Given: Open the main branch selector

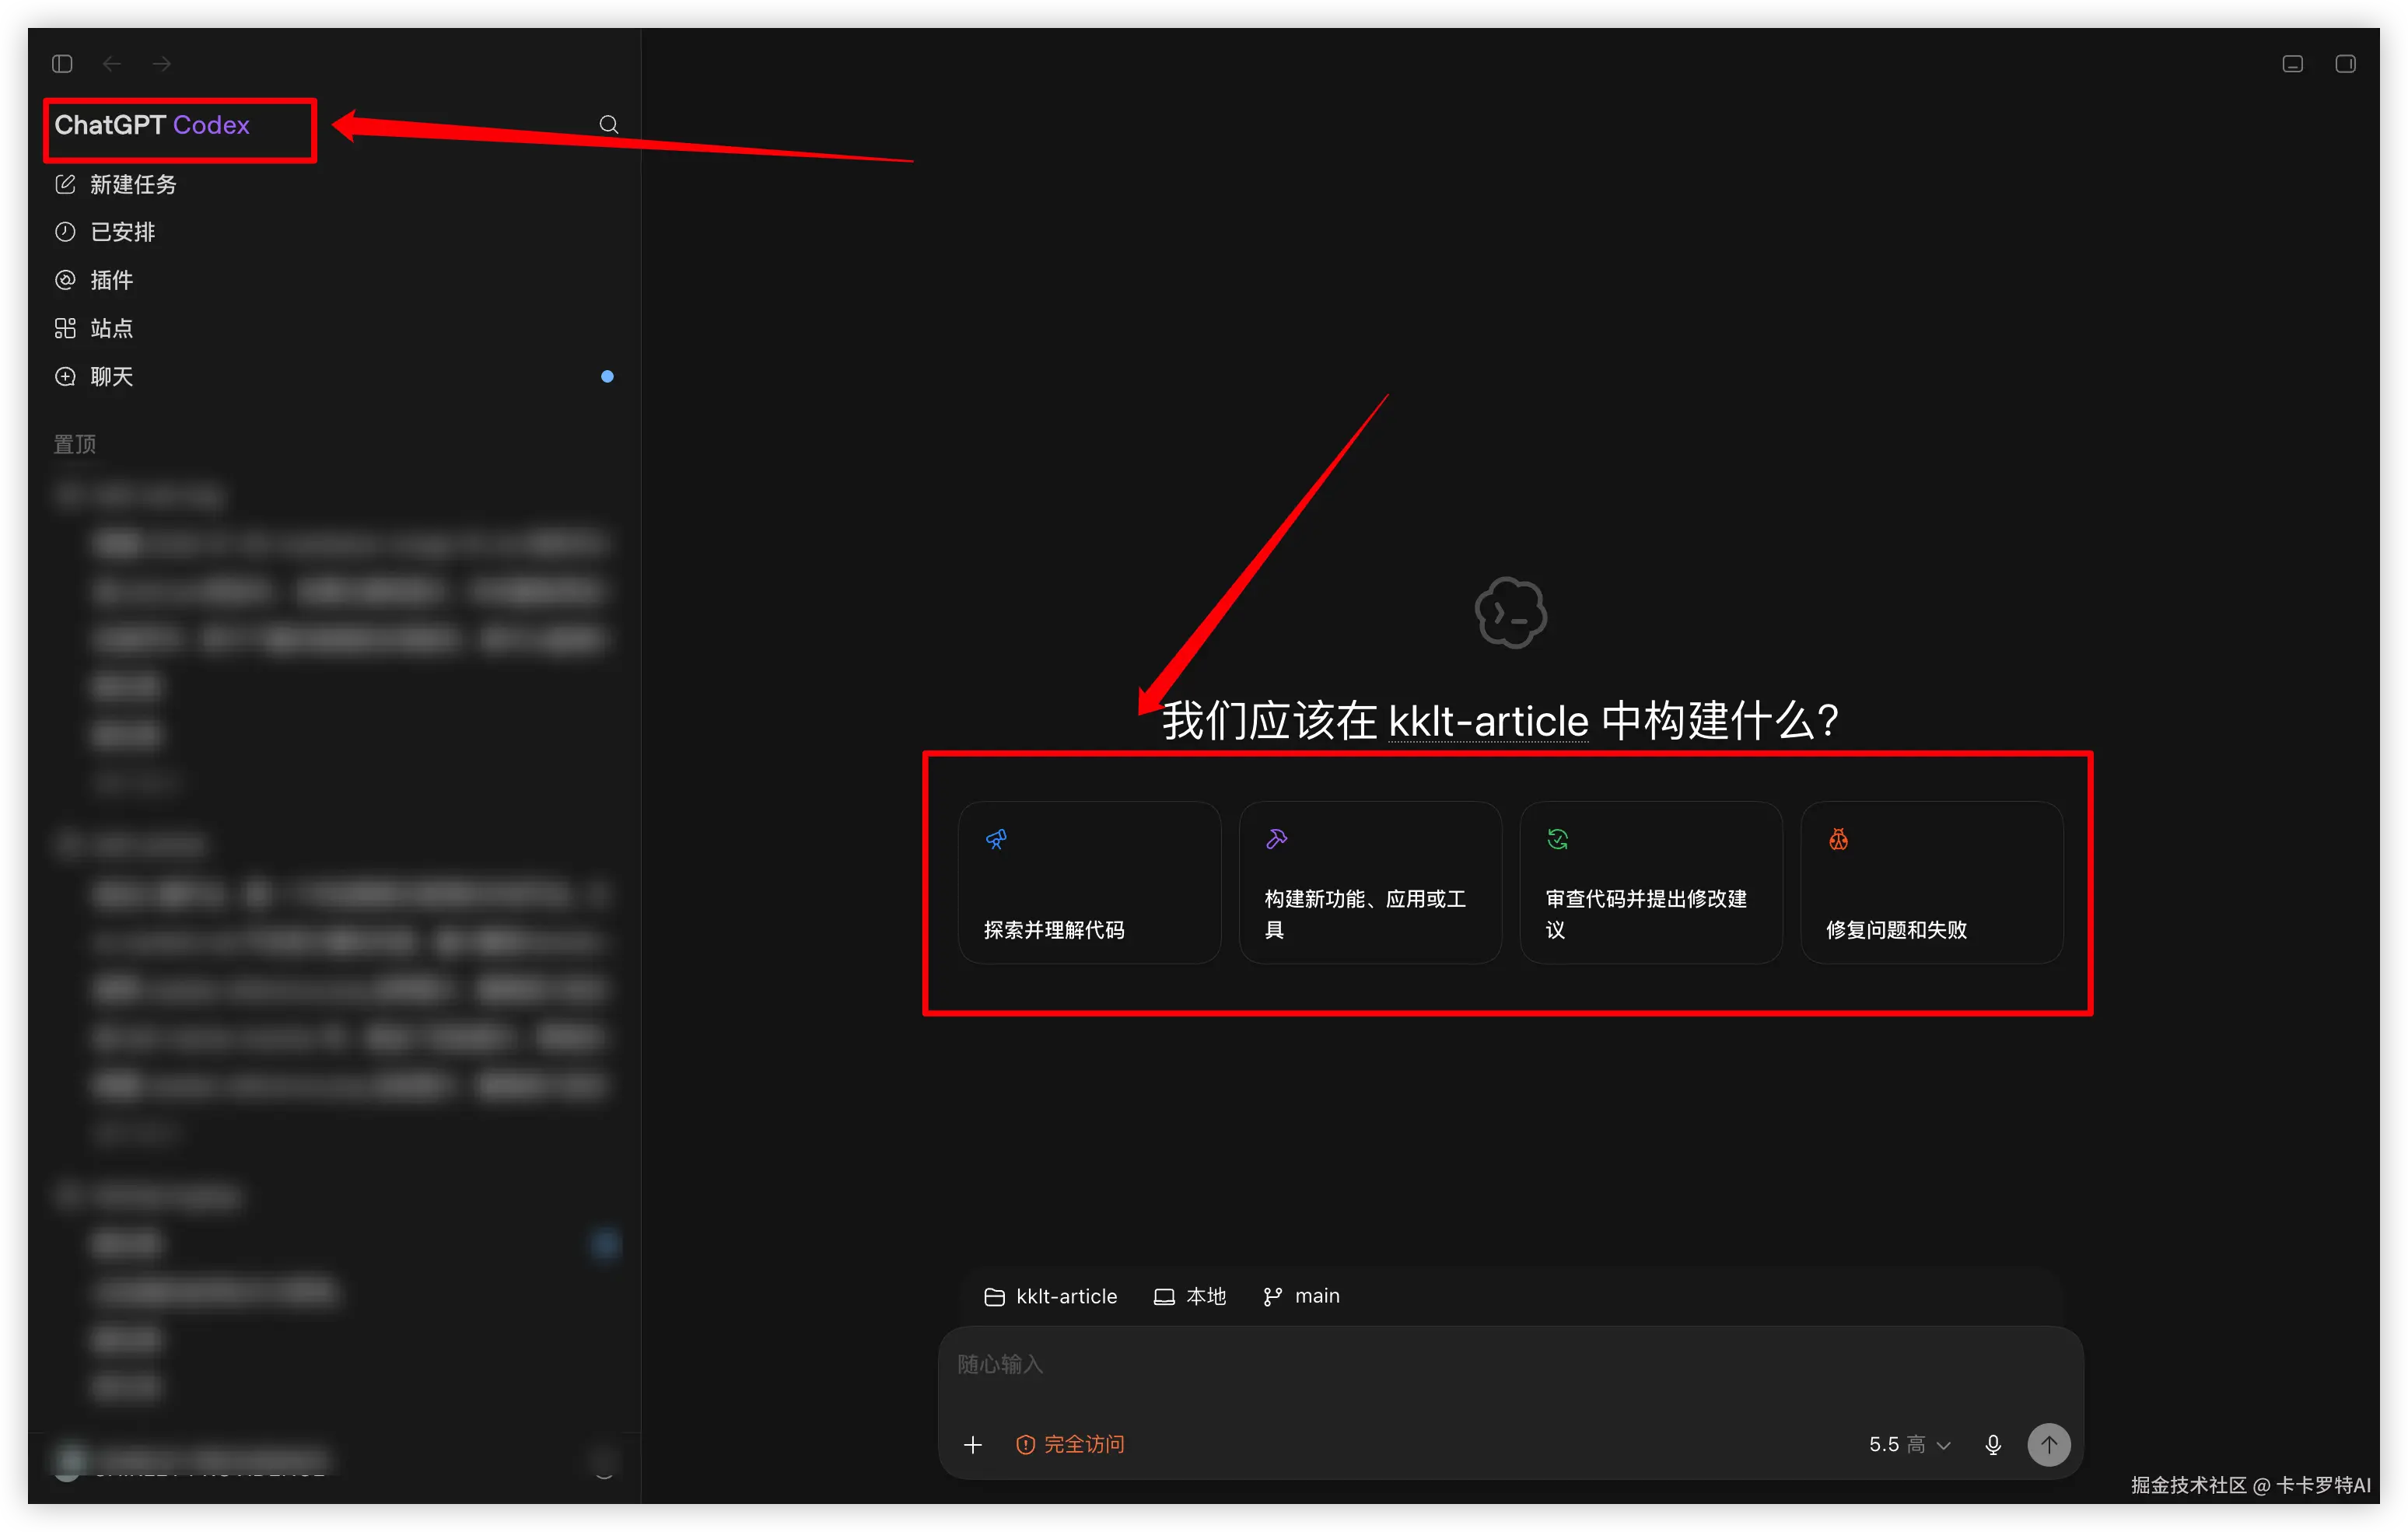Looking at the screenshot, I should click(x=1301, y=1296).
